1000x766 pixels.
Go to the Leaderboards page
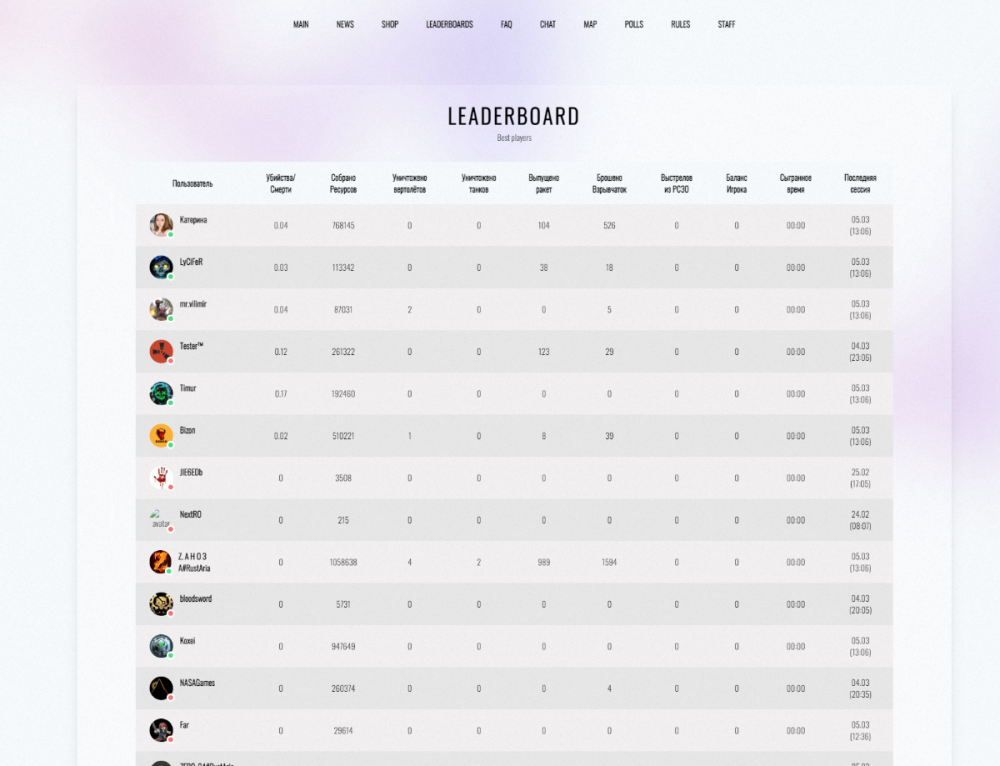(x=449, y=24)
